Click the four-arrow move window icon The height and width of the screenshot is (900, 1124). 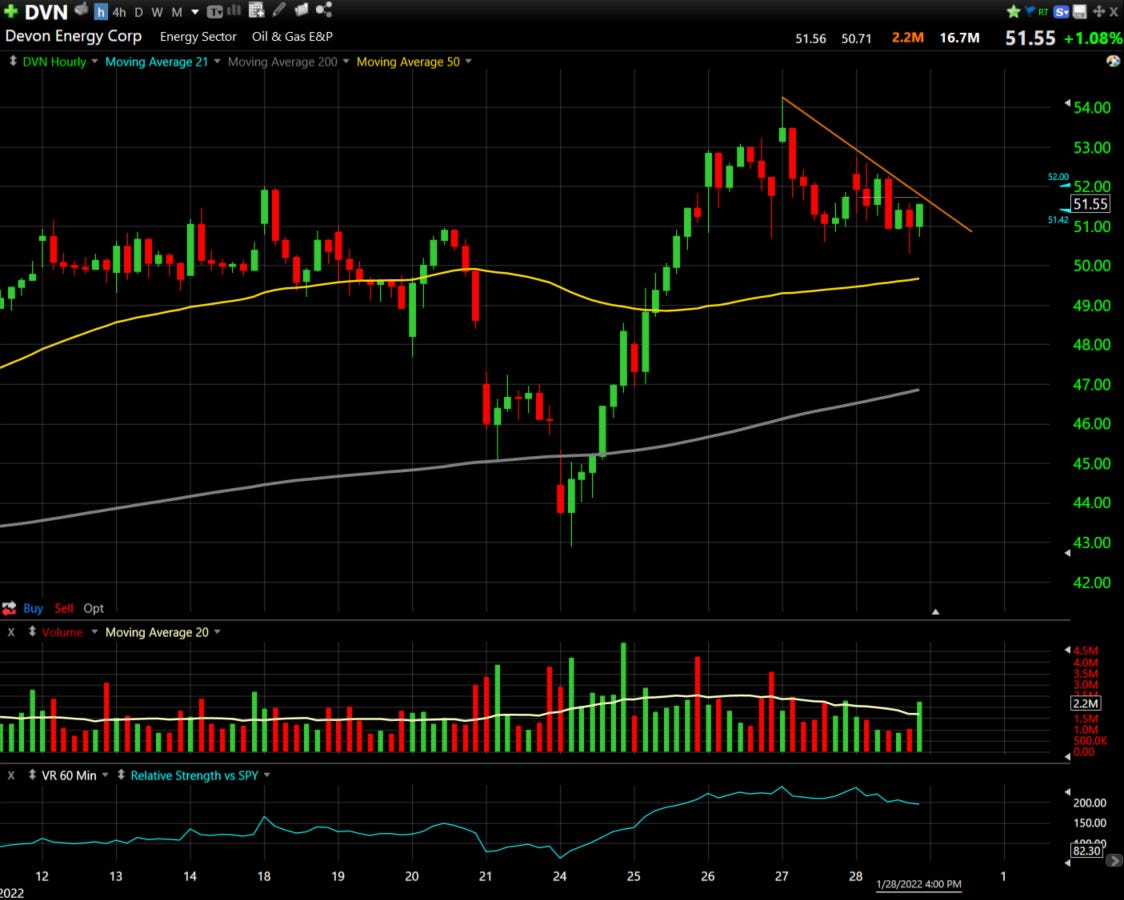[x=1098, y=11]
